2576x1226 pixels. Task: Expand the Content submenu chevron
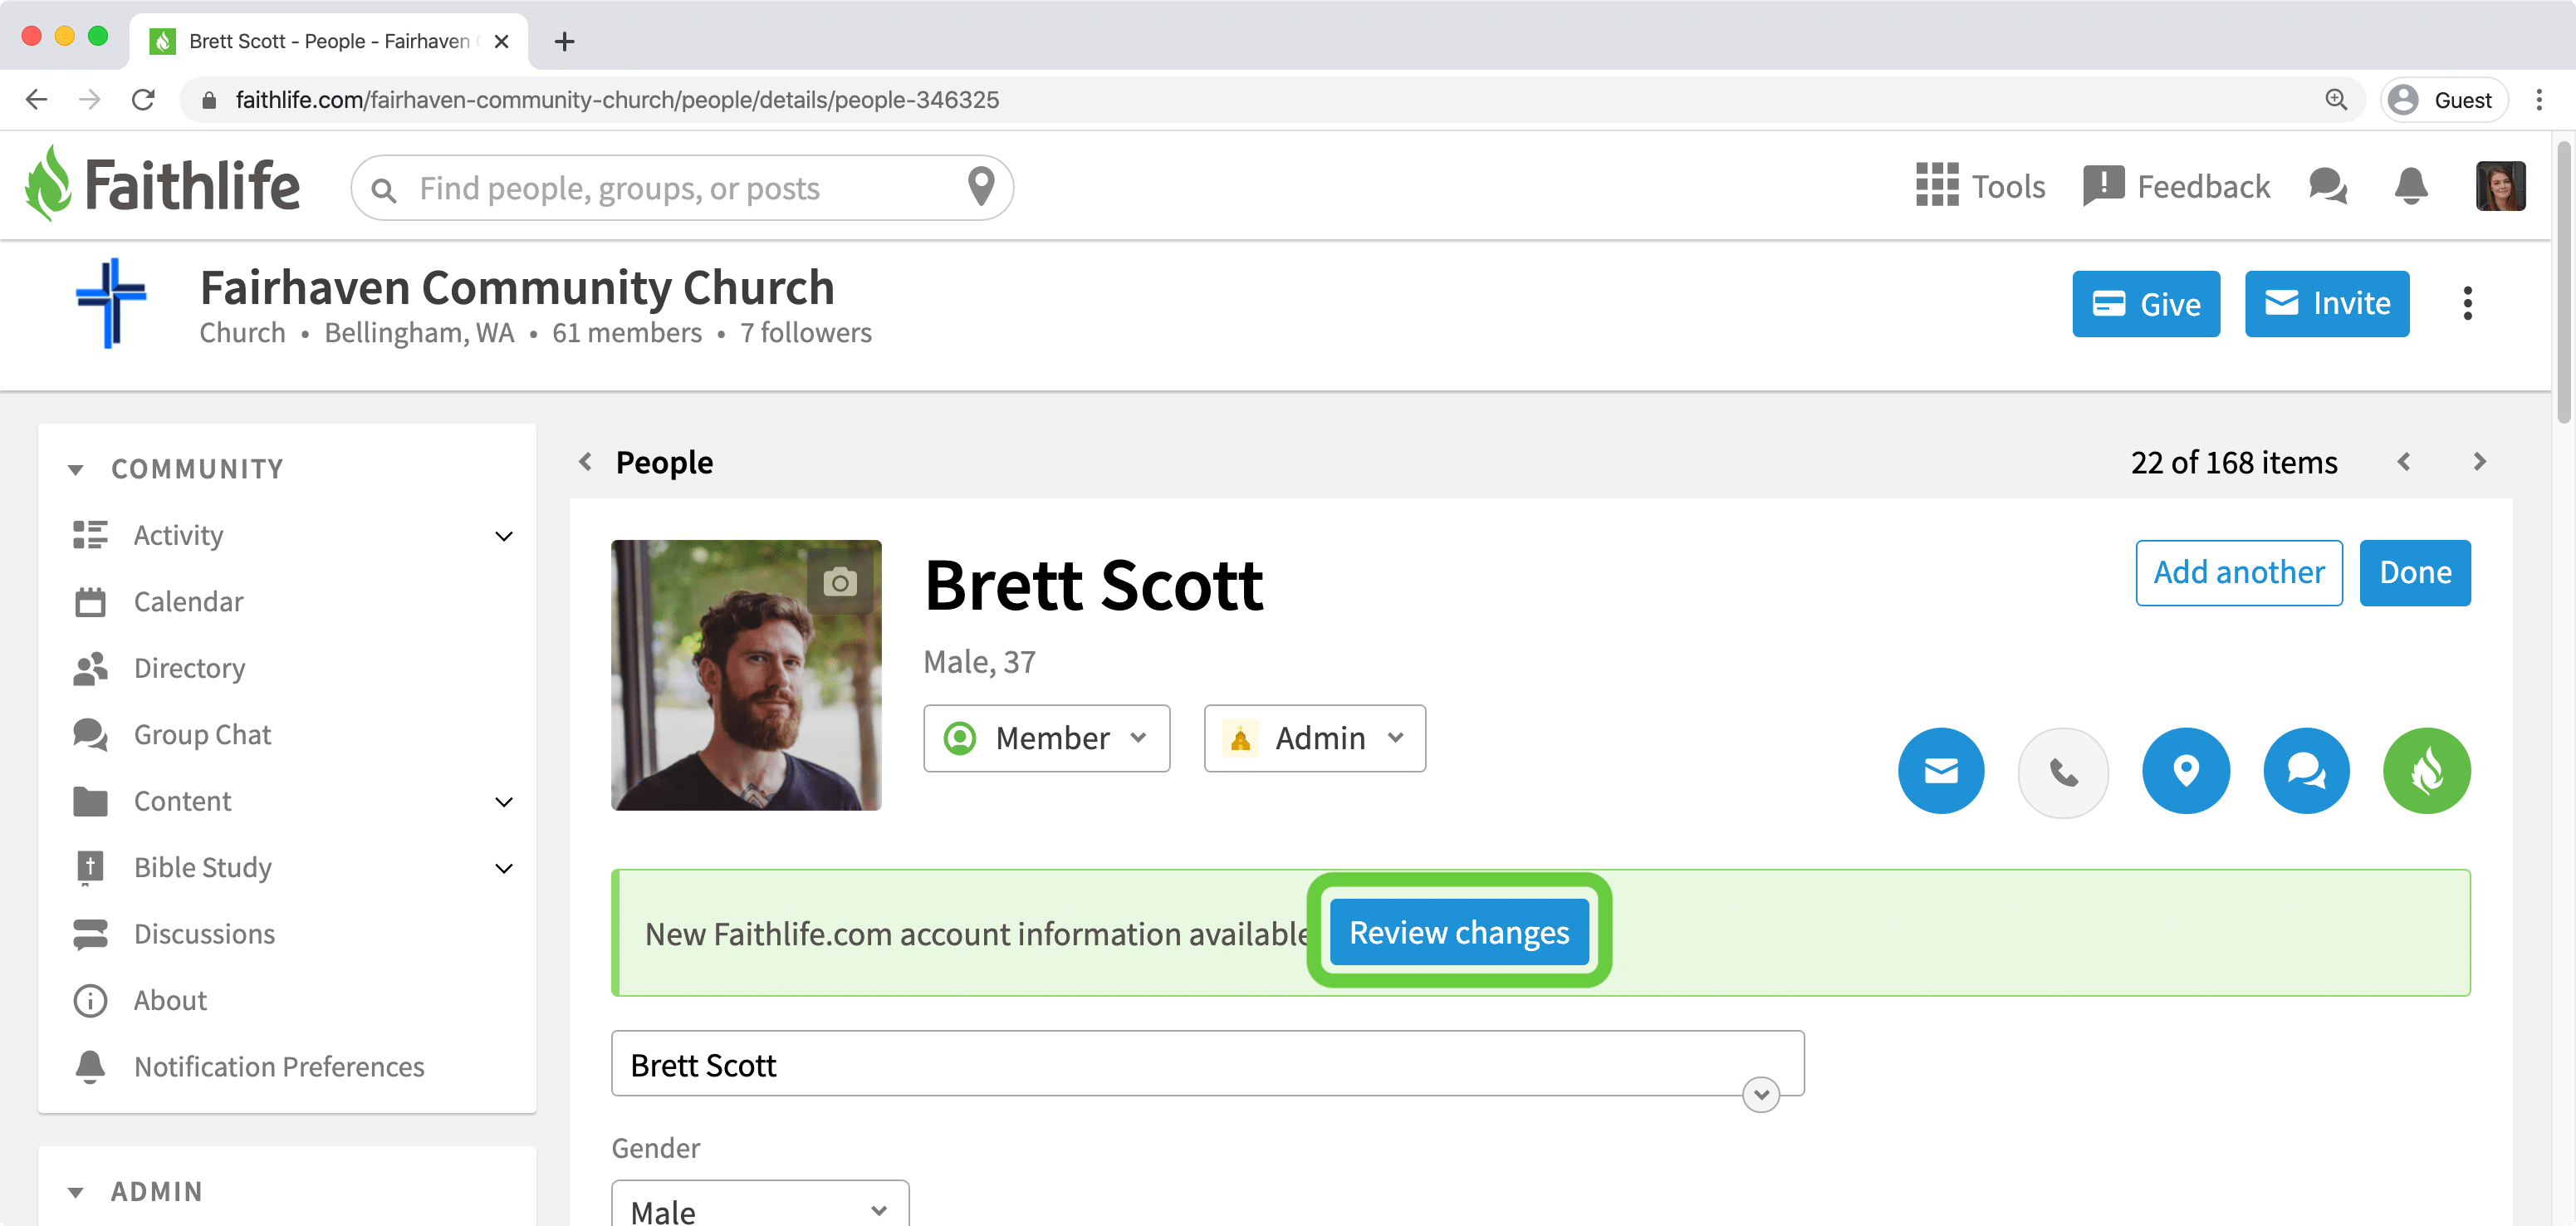[x=504, y=802]
